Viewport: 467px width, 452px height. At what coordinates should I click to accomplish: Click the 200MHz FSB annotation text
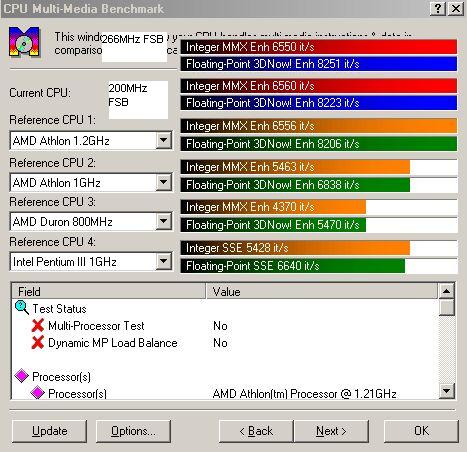pyautogui.click(x=128, y=95)
